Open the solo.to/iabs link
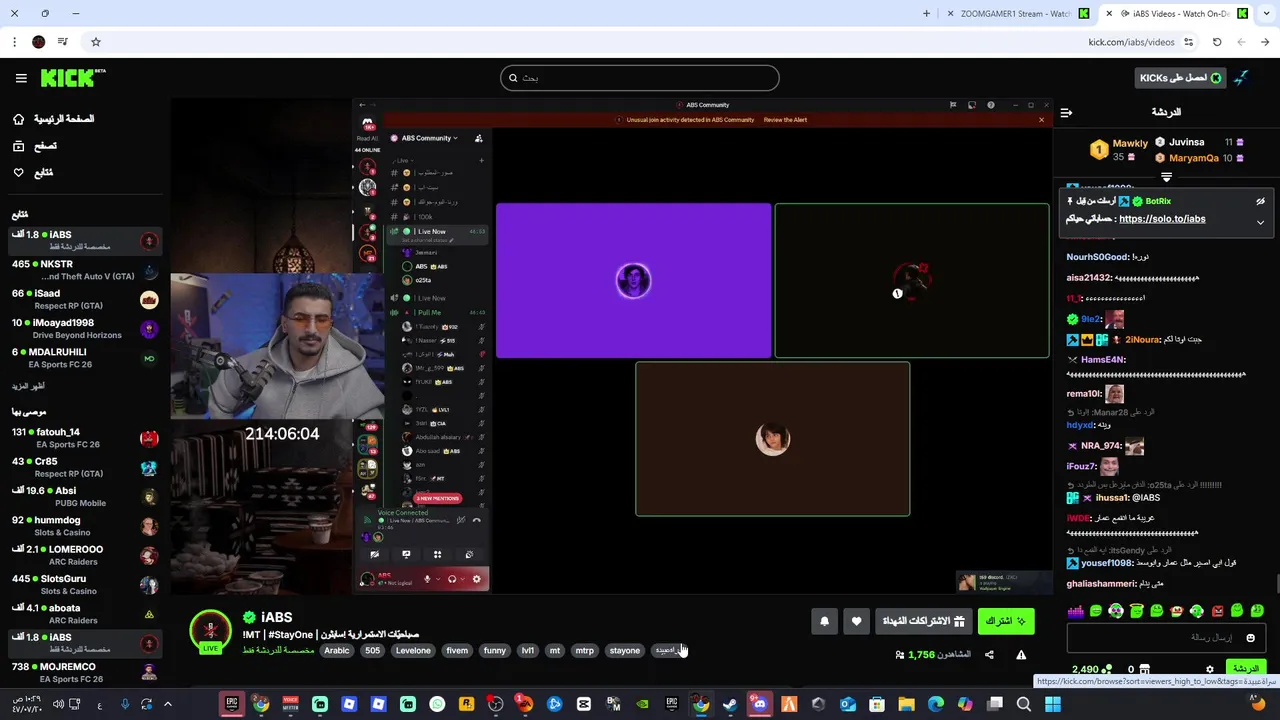This screenshot has height=720, width=1280. click(x=1162, y=219)
